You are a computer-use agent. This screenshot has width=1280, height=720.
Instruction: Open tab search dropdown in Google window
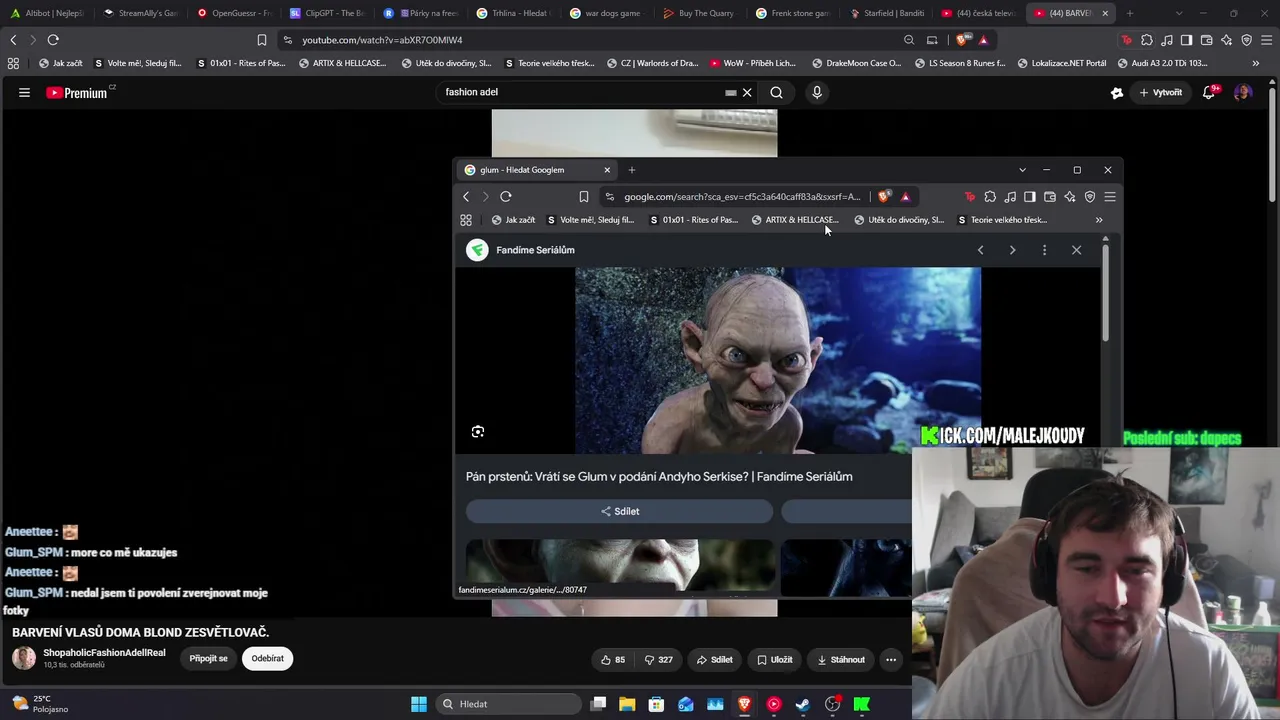[1022, 170]
